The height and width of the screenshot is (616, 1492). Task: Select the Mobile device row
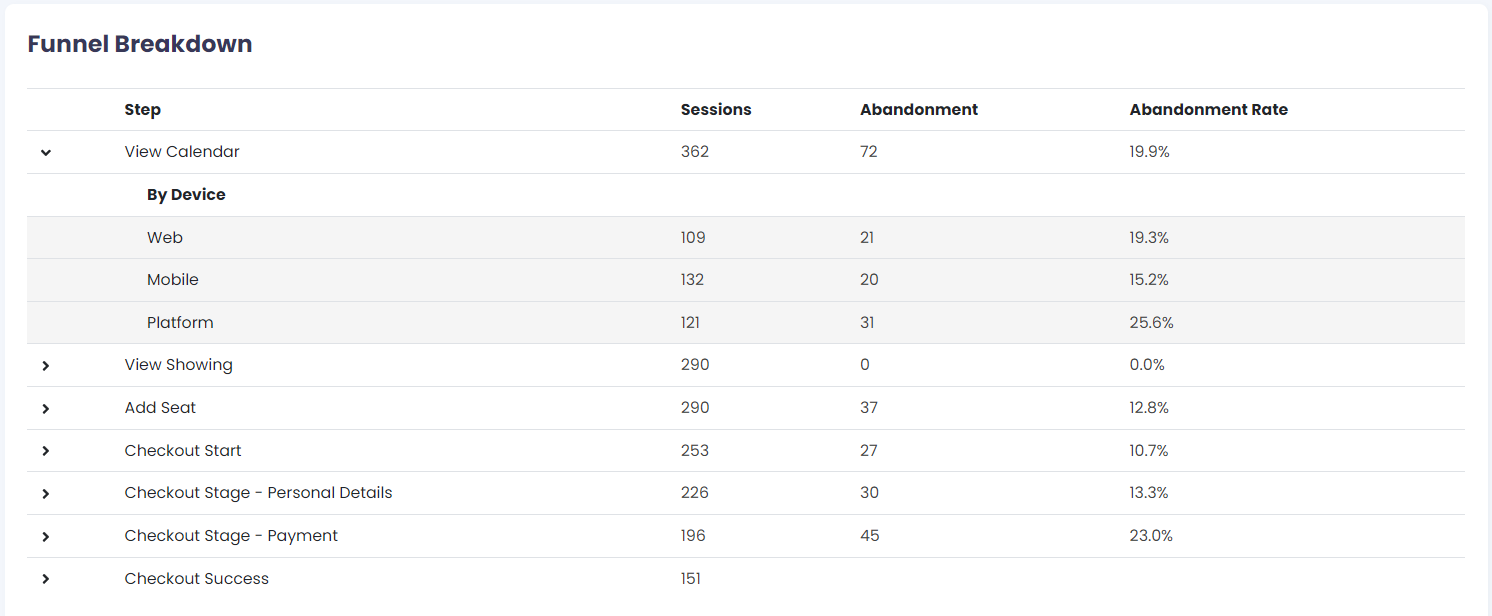(173, 280)
